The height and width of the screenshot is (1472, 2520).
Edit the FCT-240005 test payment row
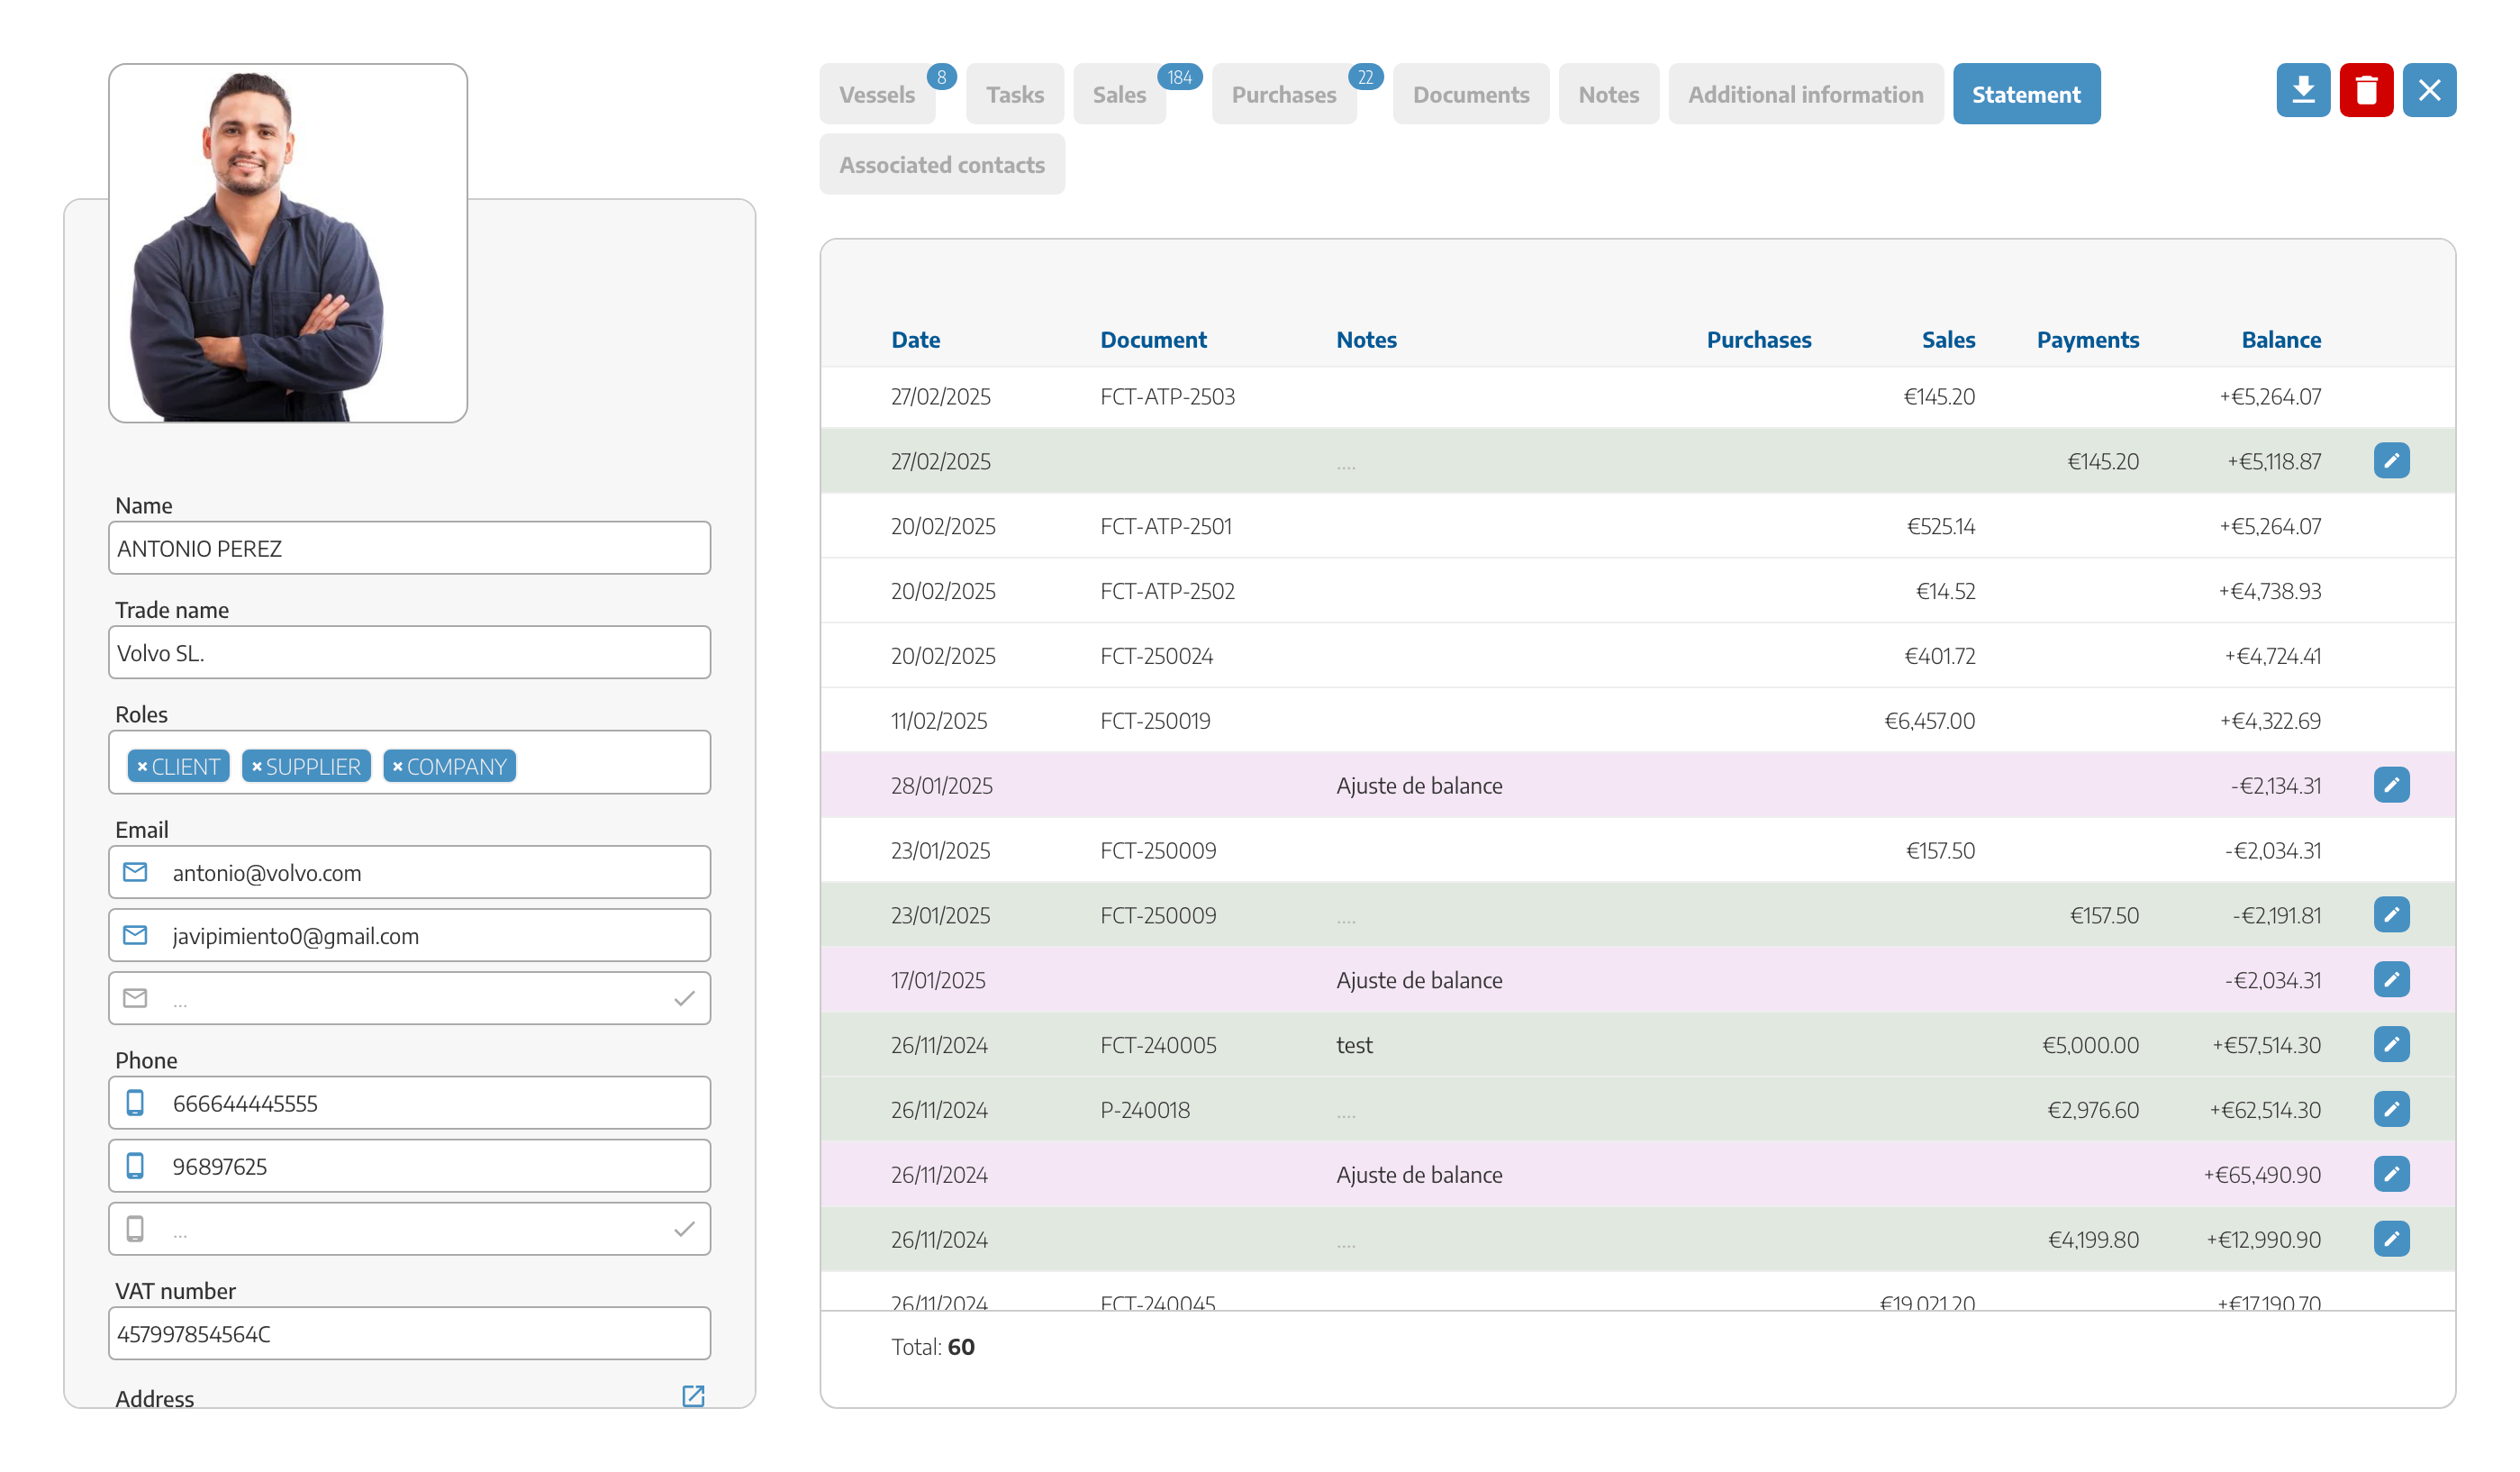2391,1045
